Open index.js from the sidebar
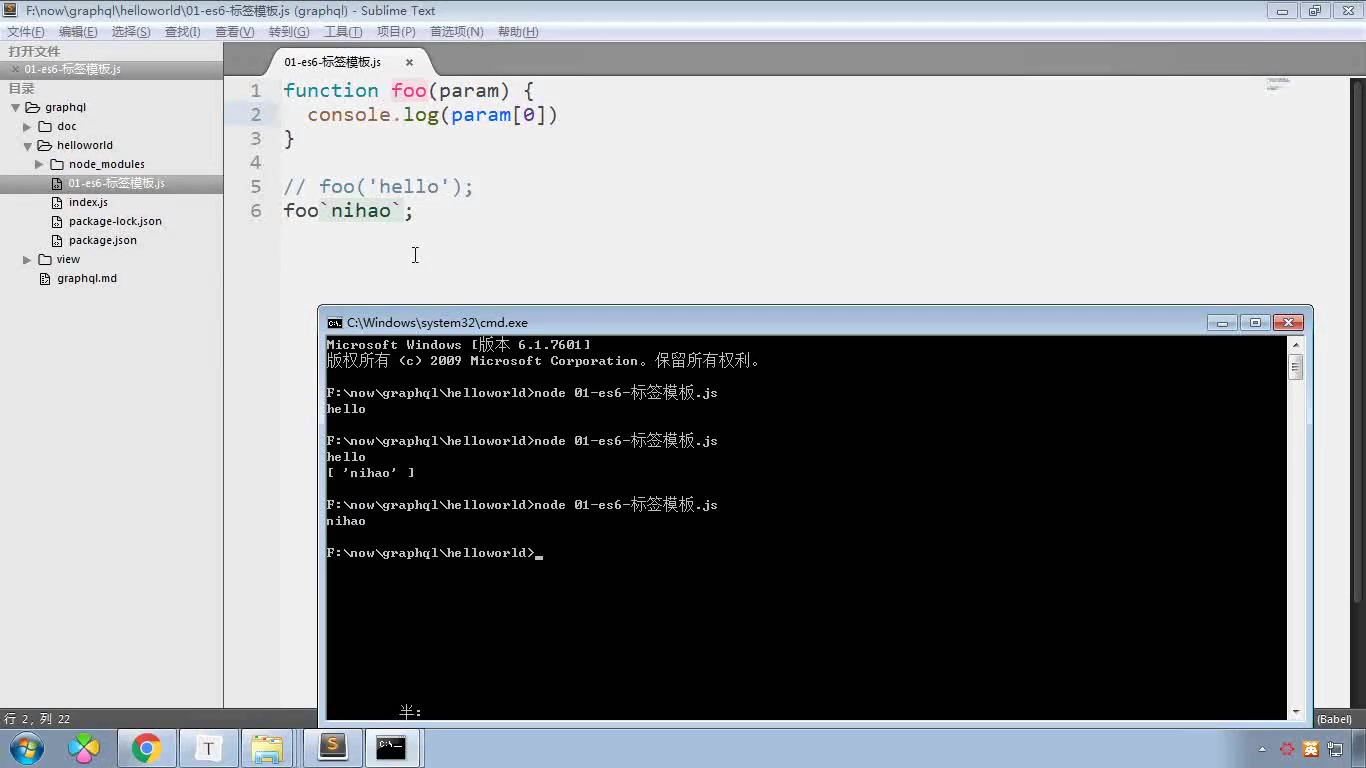The height and width of the screenshot is (768, 1366). [88, 202]
